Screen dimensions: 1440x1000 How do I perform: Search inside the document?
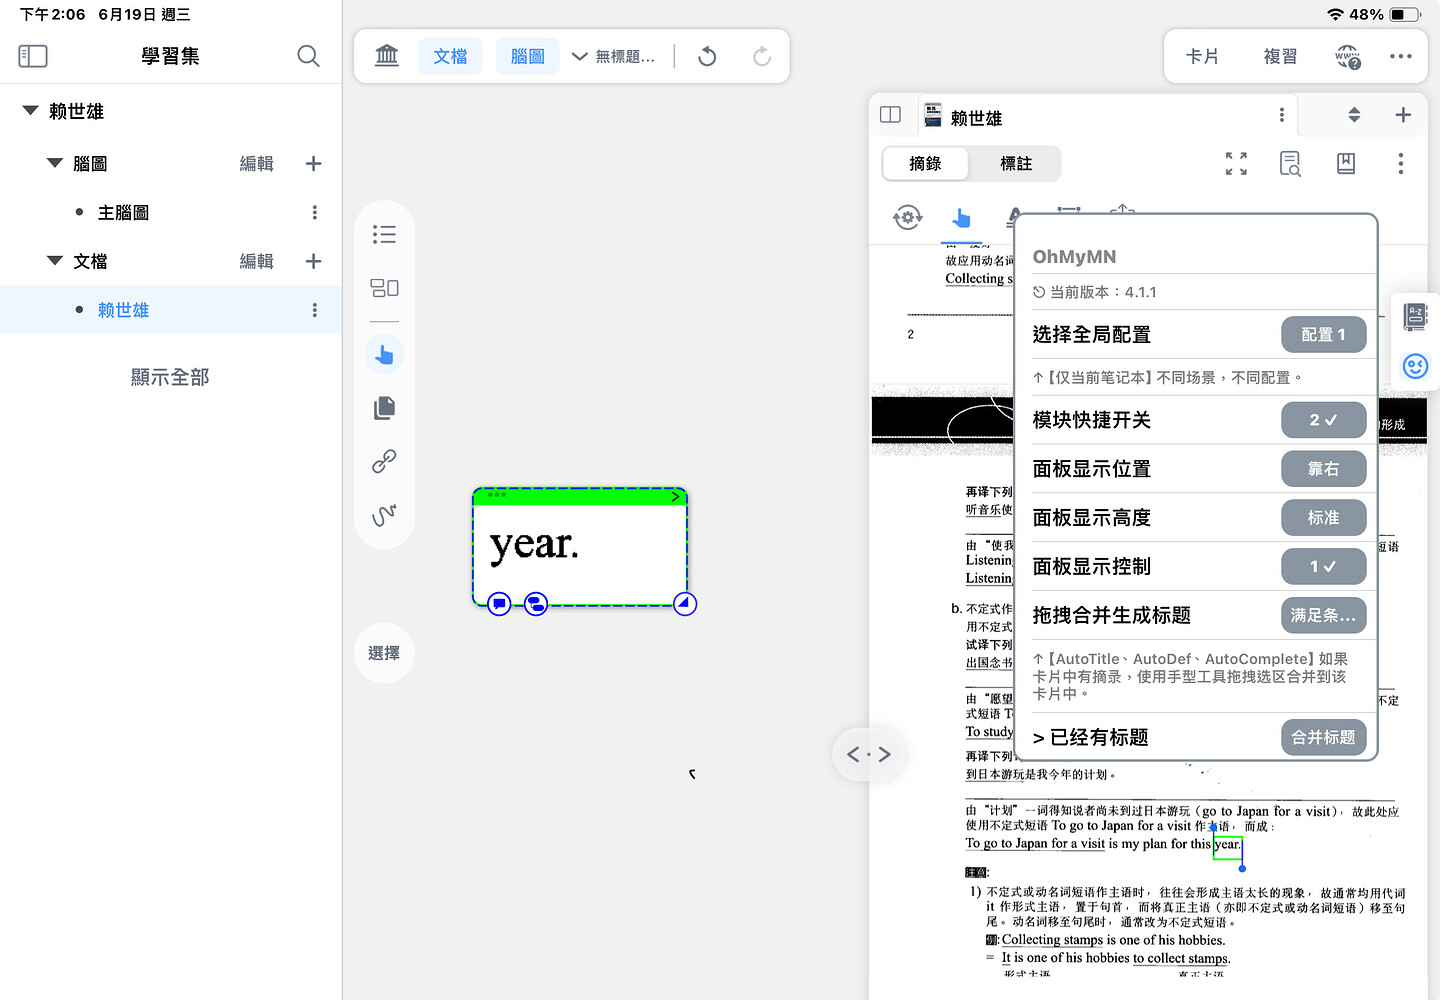[x=1291, y=163]
